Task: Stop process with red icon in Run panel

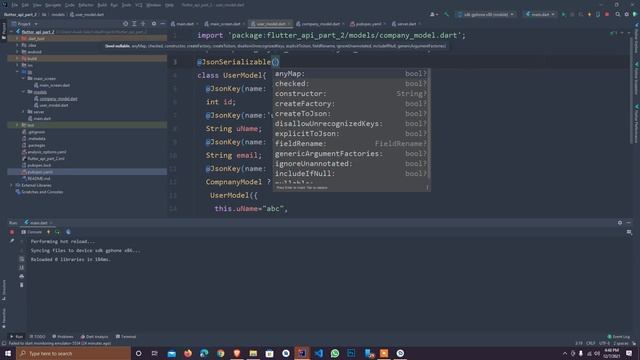Action: [12, 232]
